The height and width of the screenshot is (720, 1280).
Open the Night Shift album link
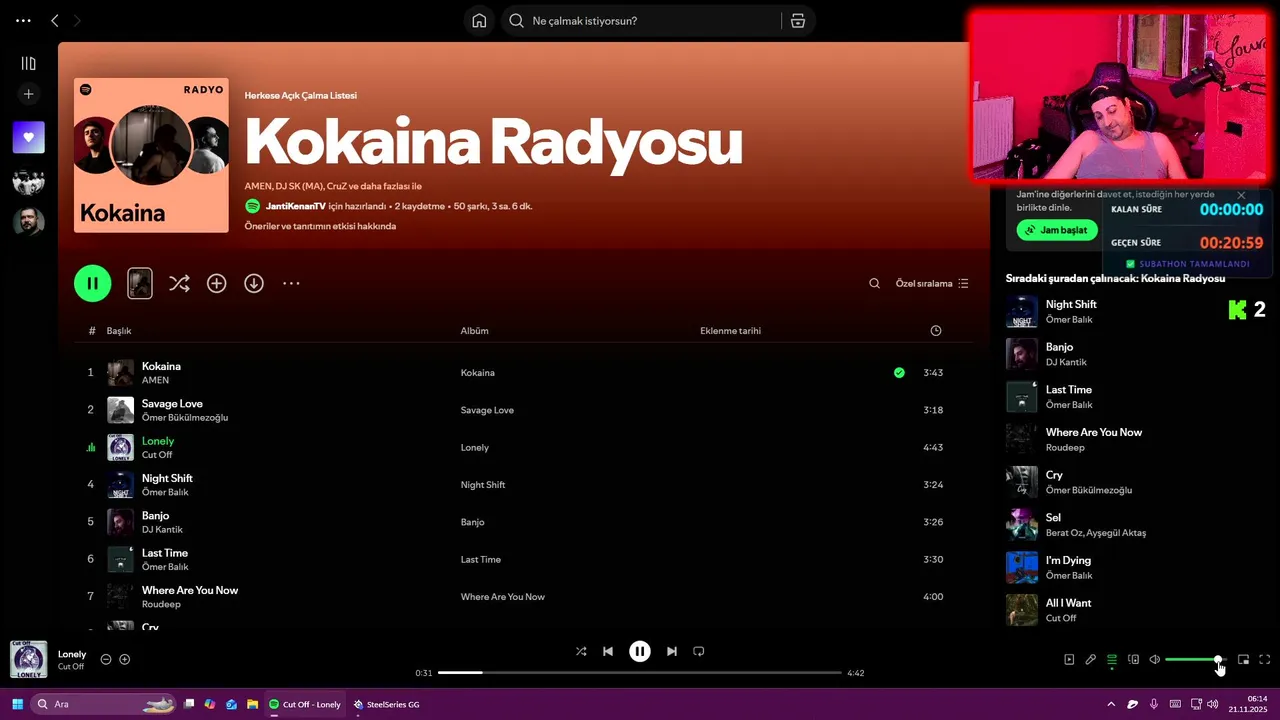(482, 485)
